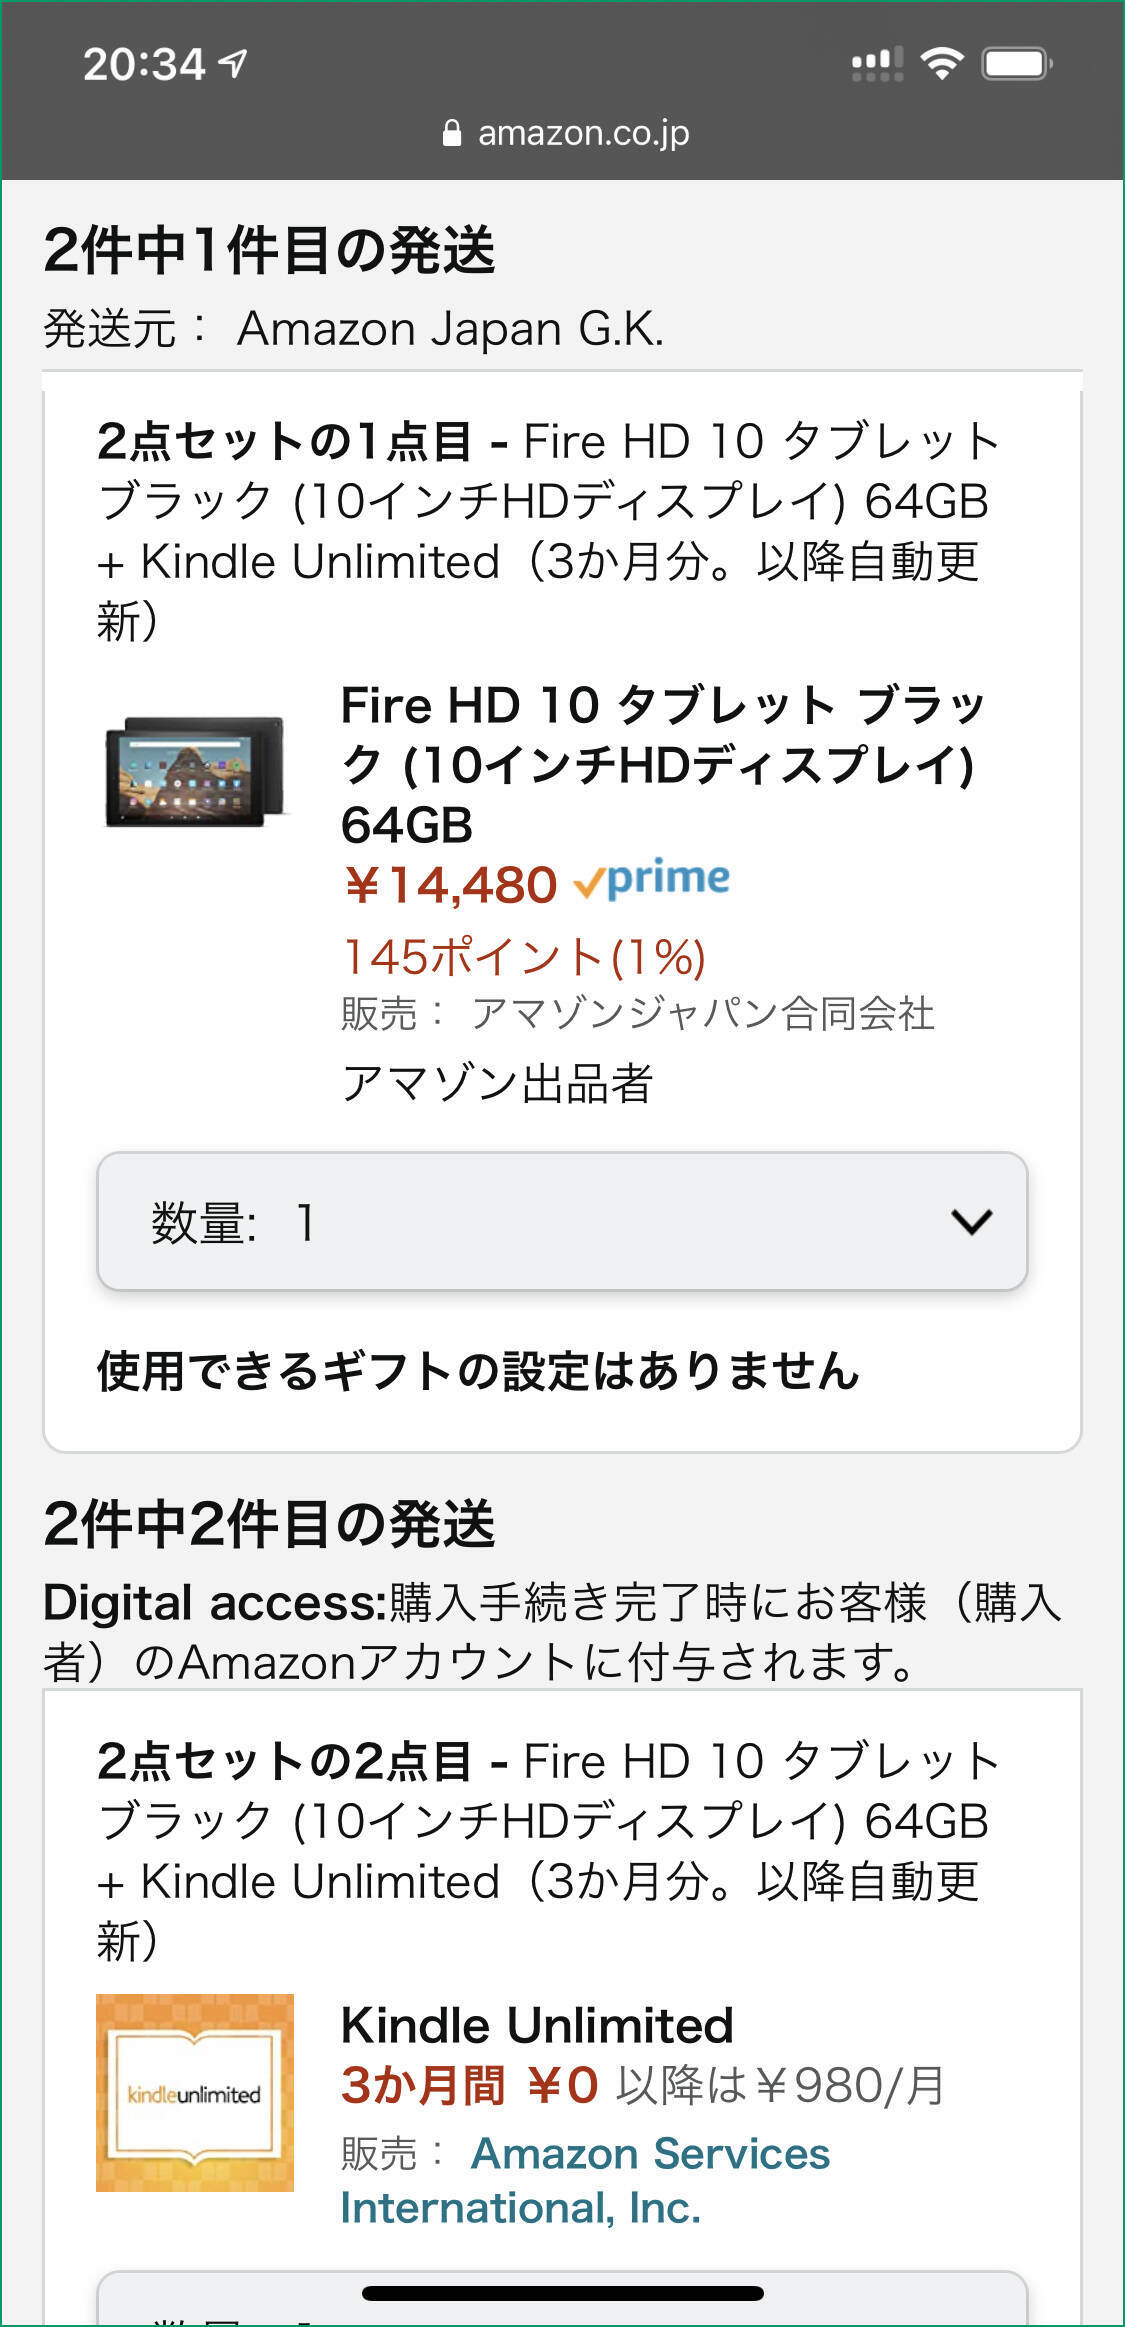Viewport: 1125px width, 2327px height.
Task: Follow the Amazon Services International, Inc. link
Action: 585,2180
